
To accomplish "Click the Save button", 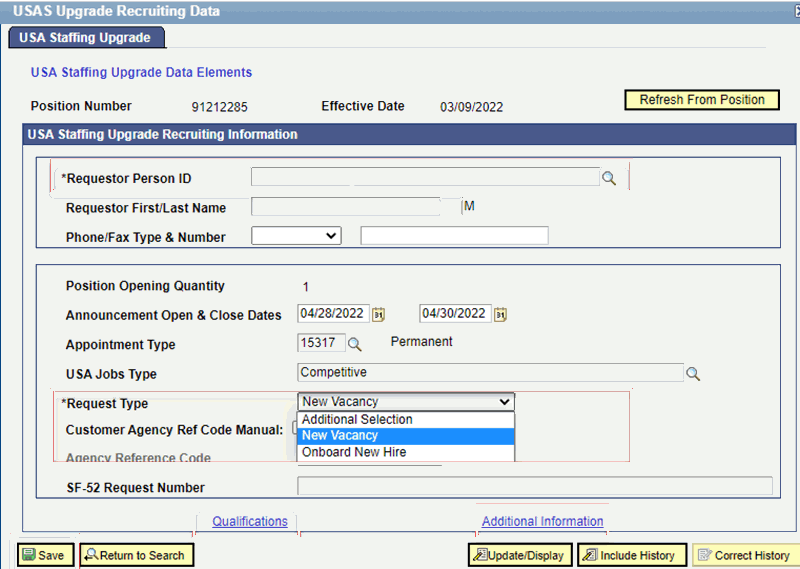I will pos(45,555).
